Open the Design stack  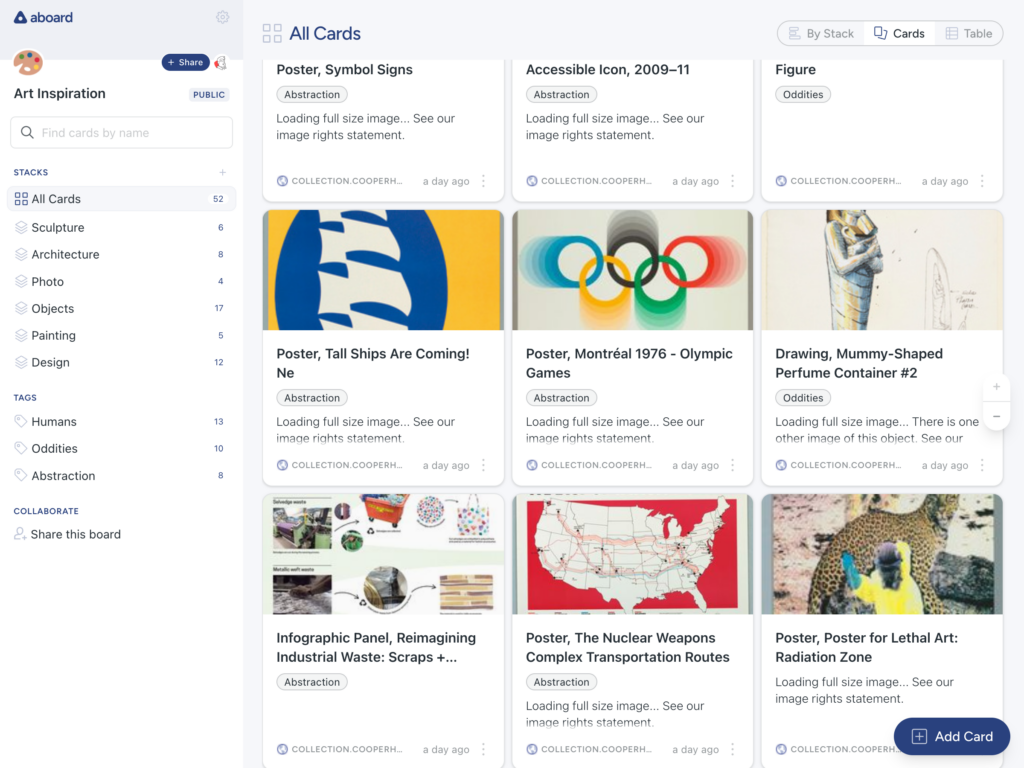121,362
